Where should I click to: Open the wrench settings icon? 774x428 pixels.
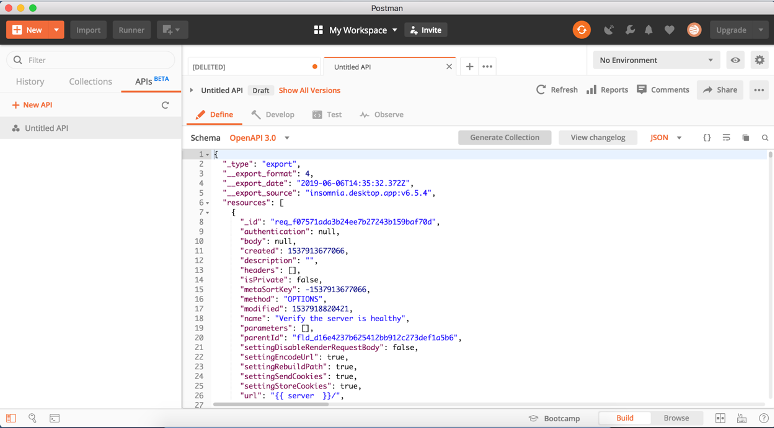(x=628, y=30)
